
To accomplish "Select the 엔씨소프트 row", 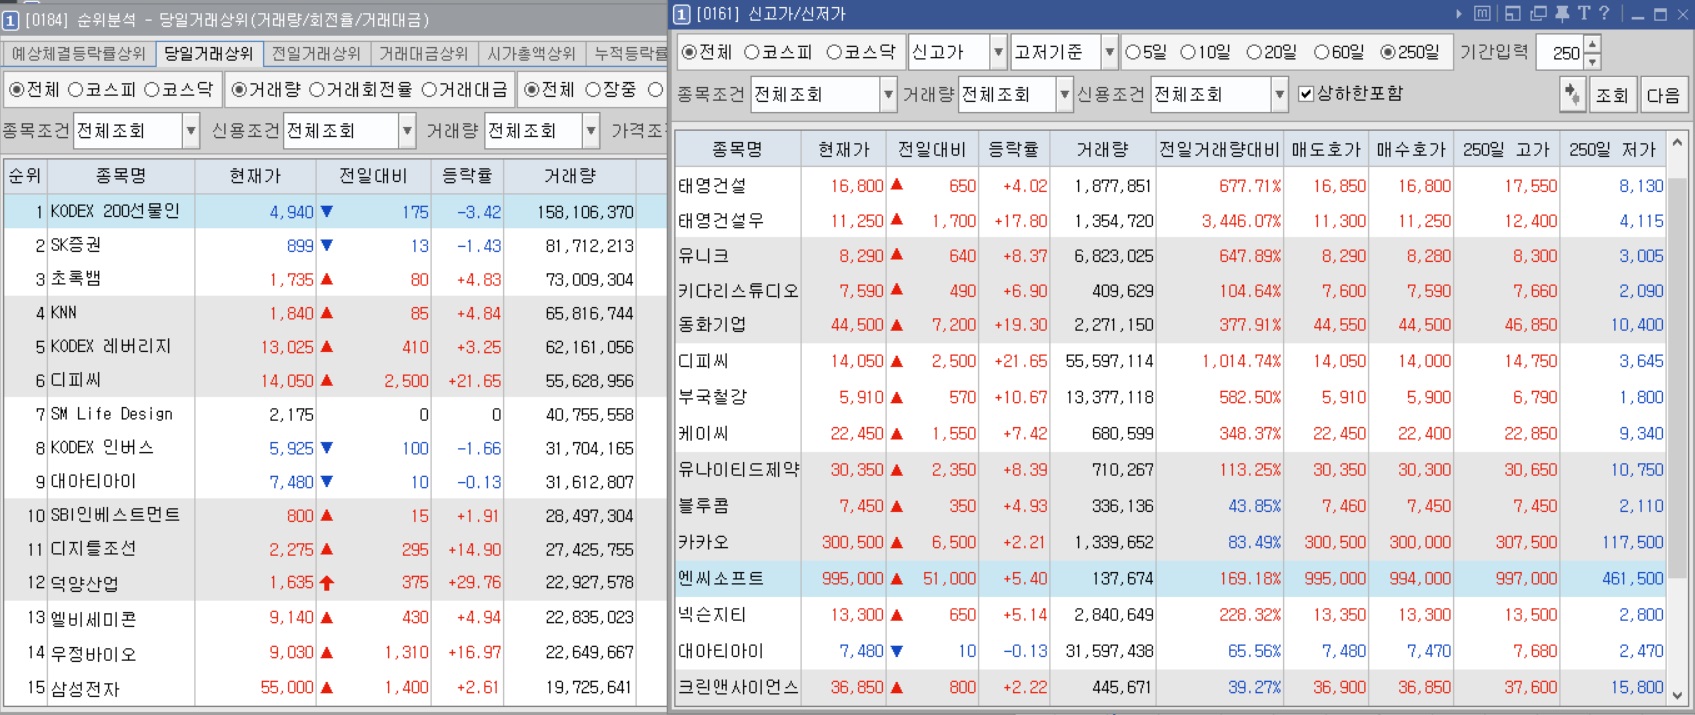I will tap(1171, 578).
